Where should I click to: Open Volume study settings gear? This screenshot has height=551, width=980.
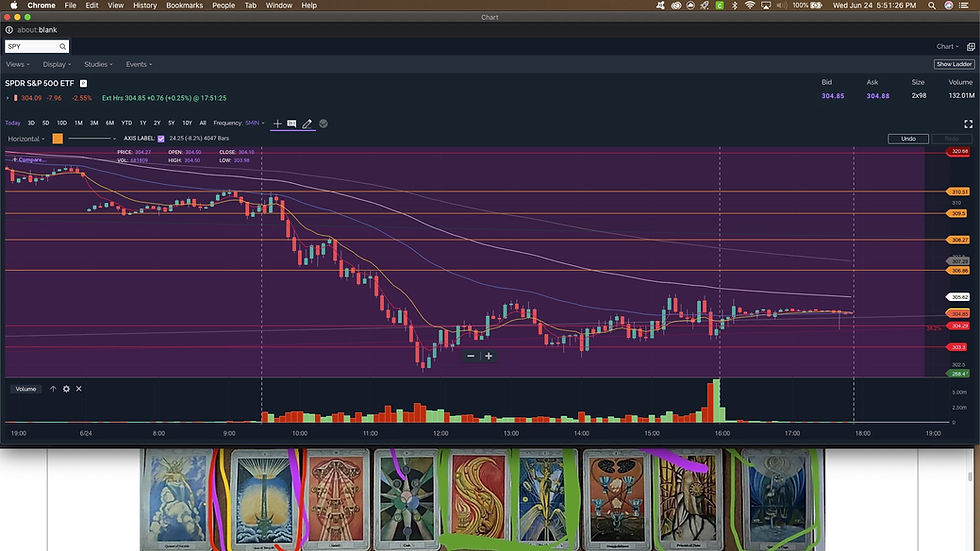tap(66, 389)
